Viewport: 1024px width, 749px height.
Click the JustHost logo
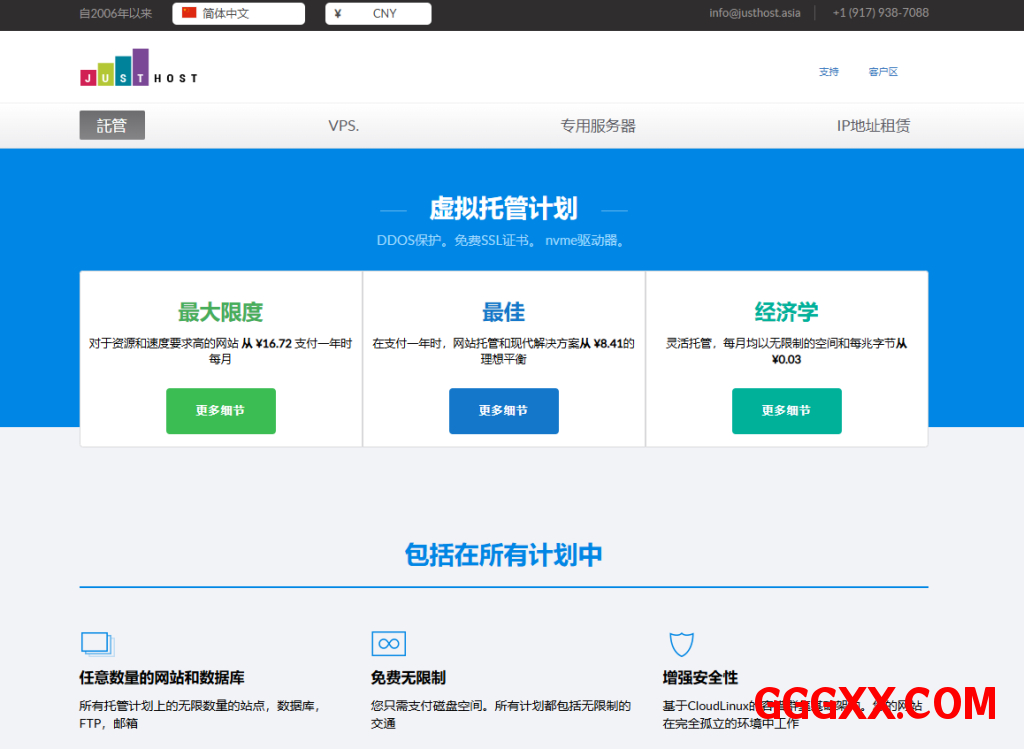pos(138,68)
